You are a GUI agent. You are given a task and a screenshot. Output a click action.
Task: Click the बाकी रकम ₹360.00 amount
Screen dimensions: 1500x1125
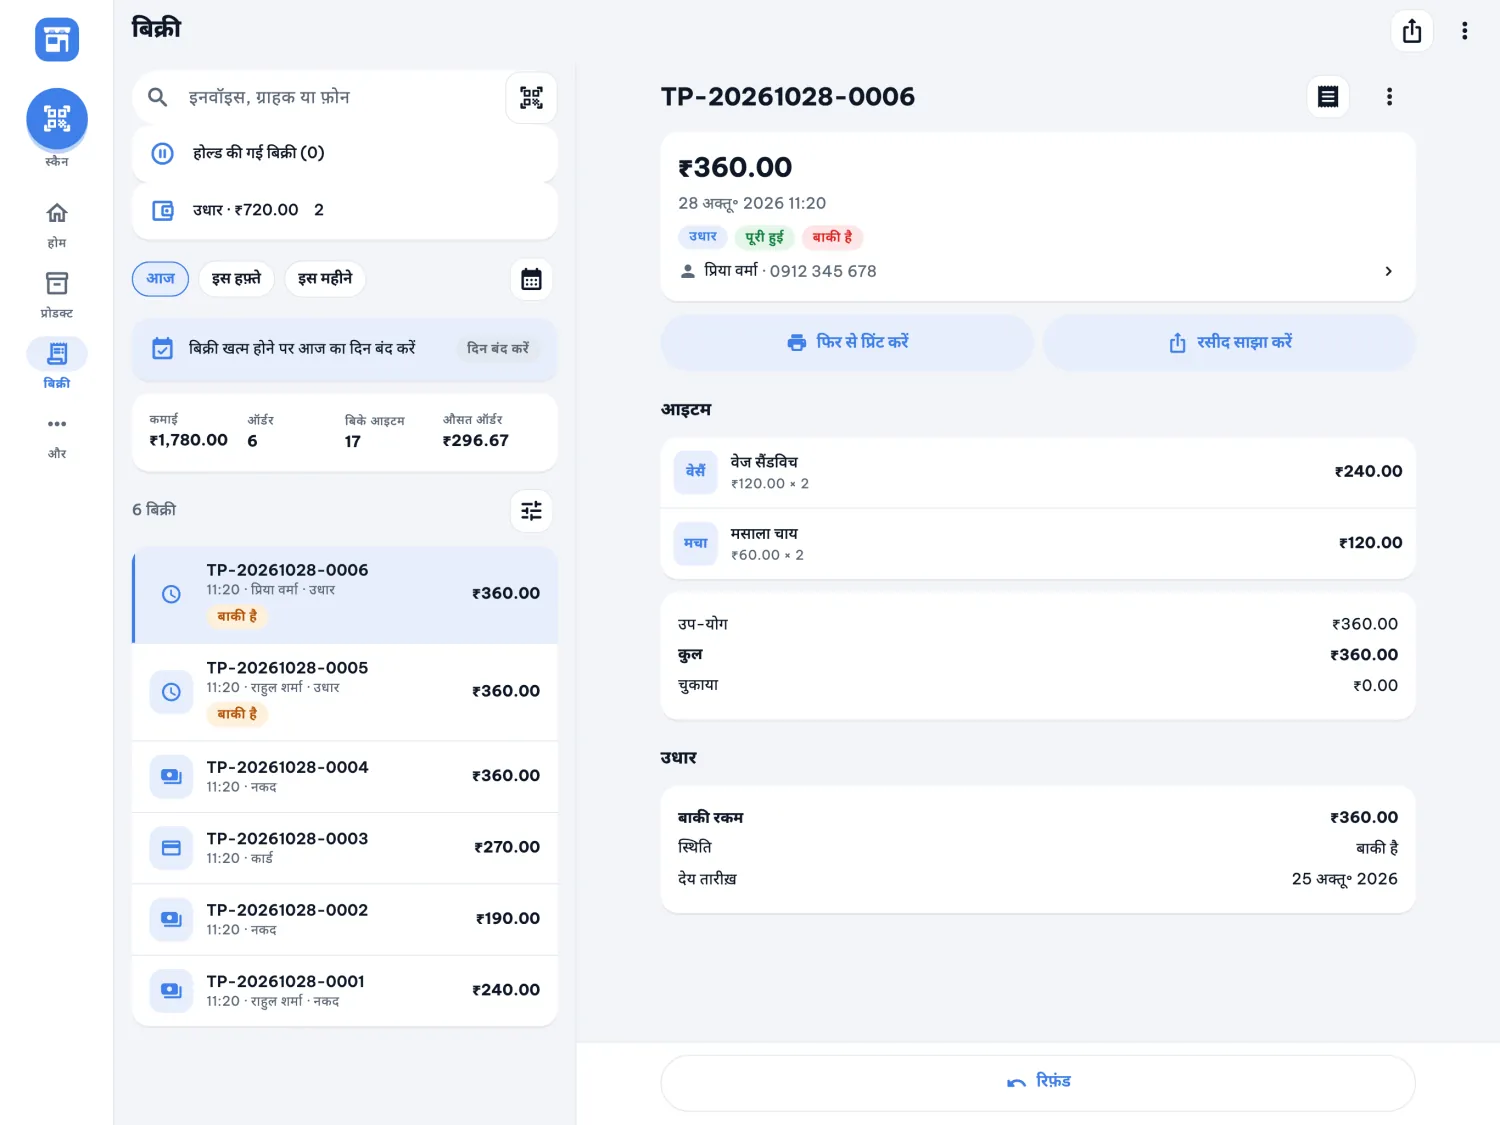[x=1364, y=818]
